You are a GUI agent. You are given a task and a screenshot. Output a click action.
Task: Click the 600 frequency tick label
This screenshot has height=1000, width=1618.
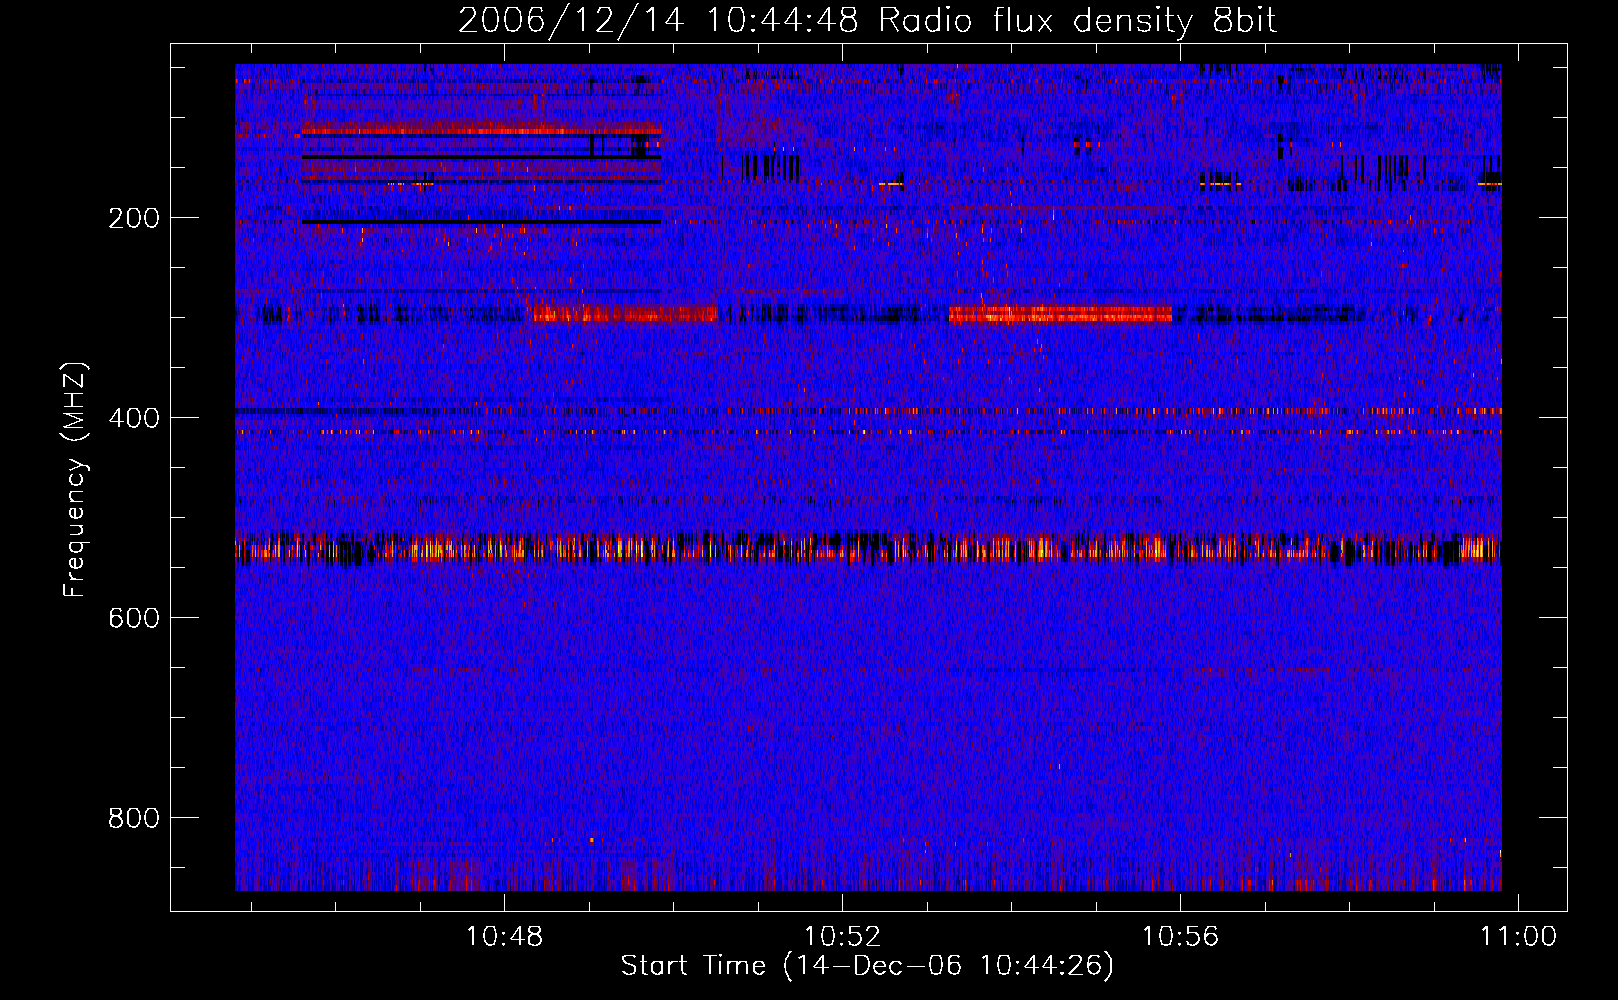pyautogui.click(x=134, y=618)
